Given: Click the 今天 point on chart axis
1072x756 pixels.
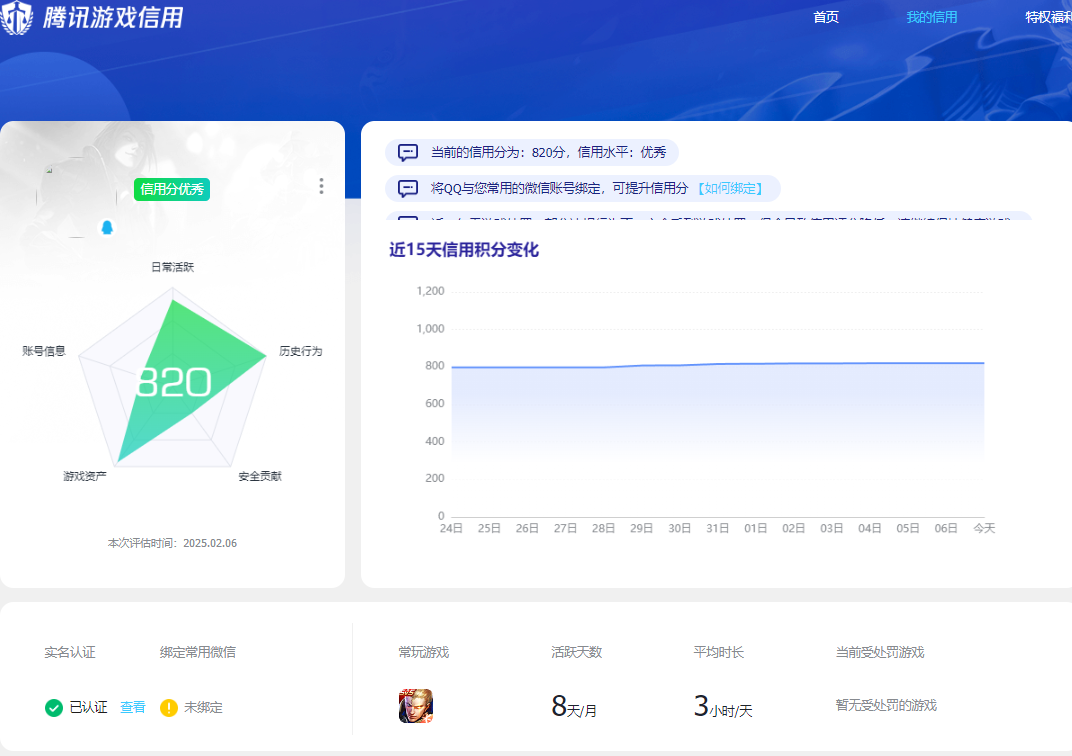Looking at the screenshot, I should tap(984, 528).
